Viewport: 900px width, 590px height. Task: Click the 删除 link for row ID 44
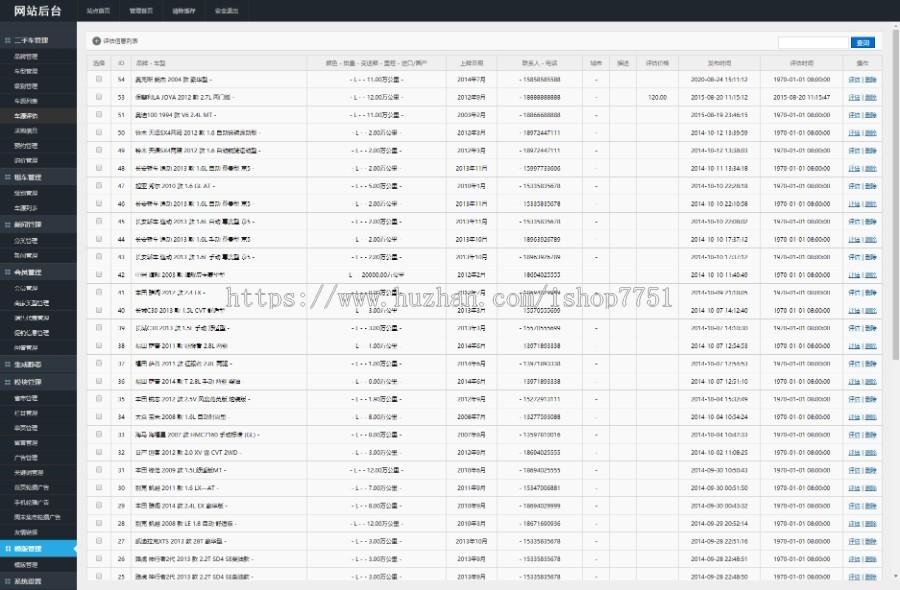[871, 239]
